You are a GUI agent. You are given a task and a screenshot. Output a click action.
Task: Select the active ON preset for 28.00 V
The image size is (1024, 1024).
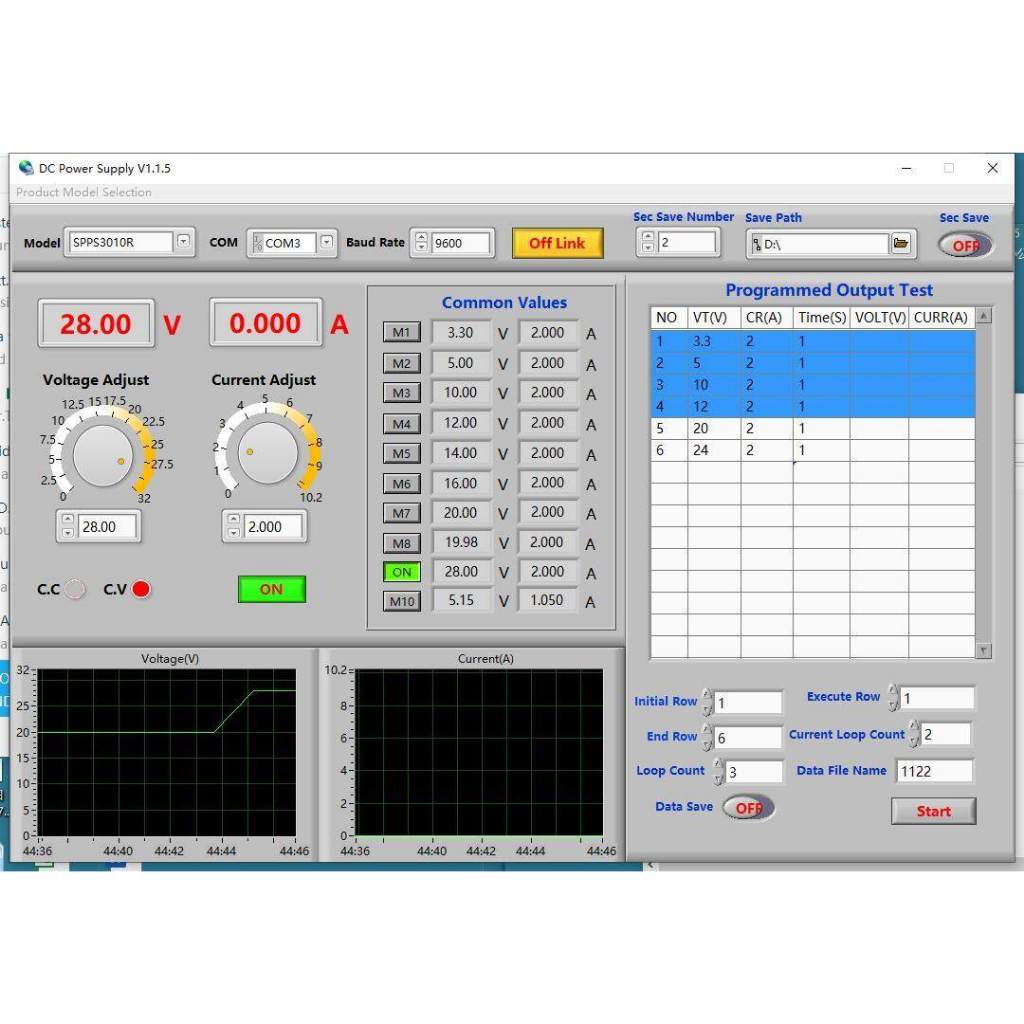pos(402,572)
